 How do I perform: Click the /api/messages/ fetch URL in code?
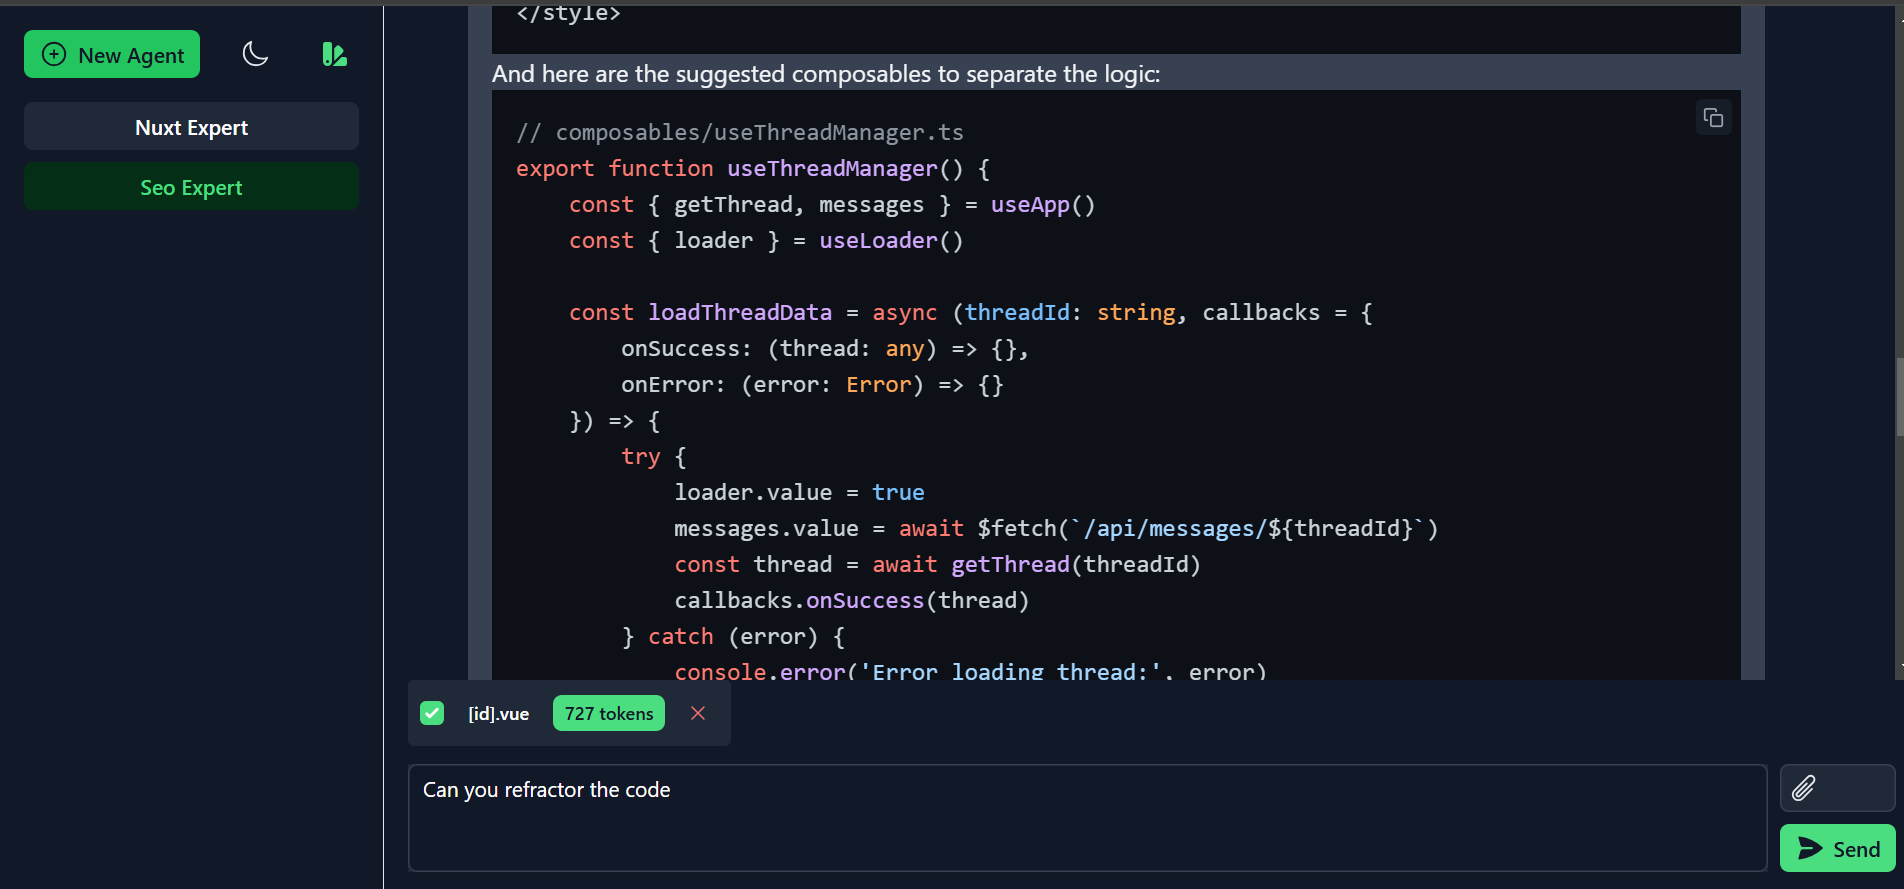point(1174,529)
